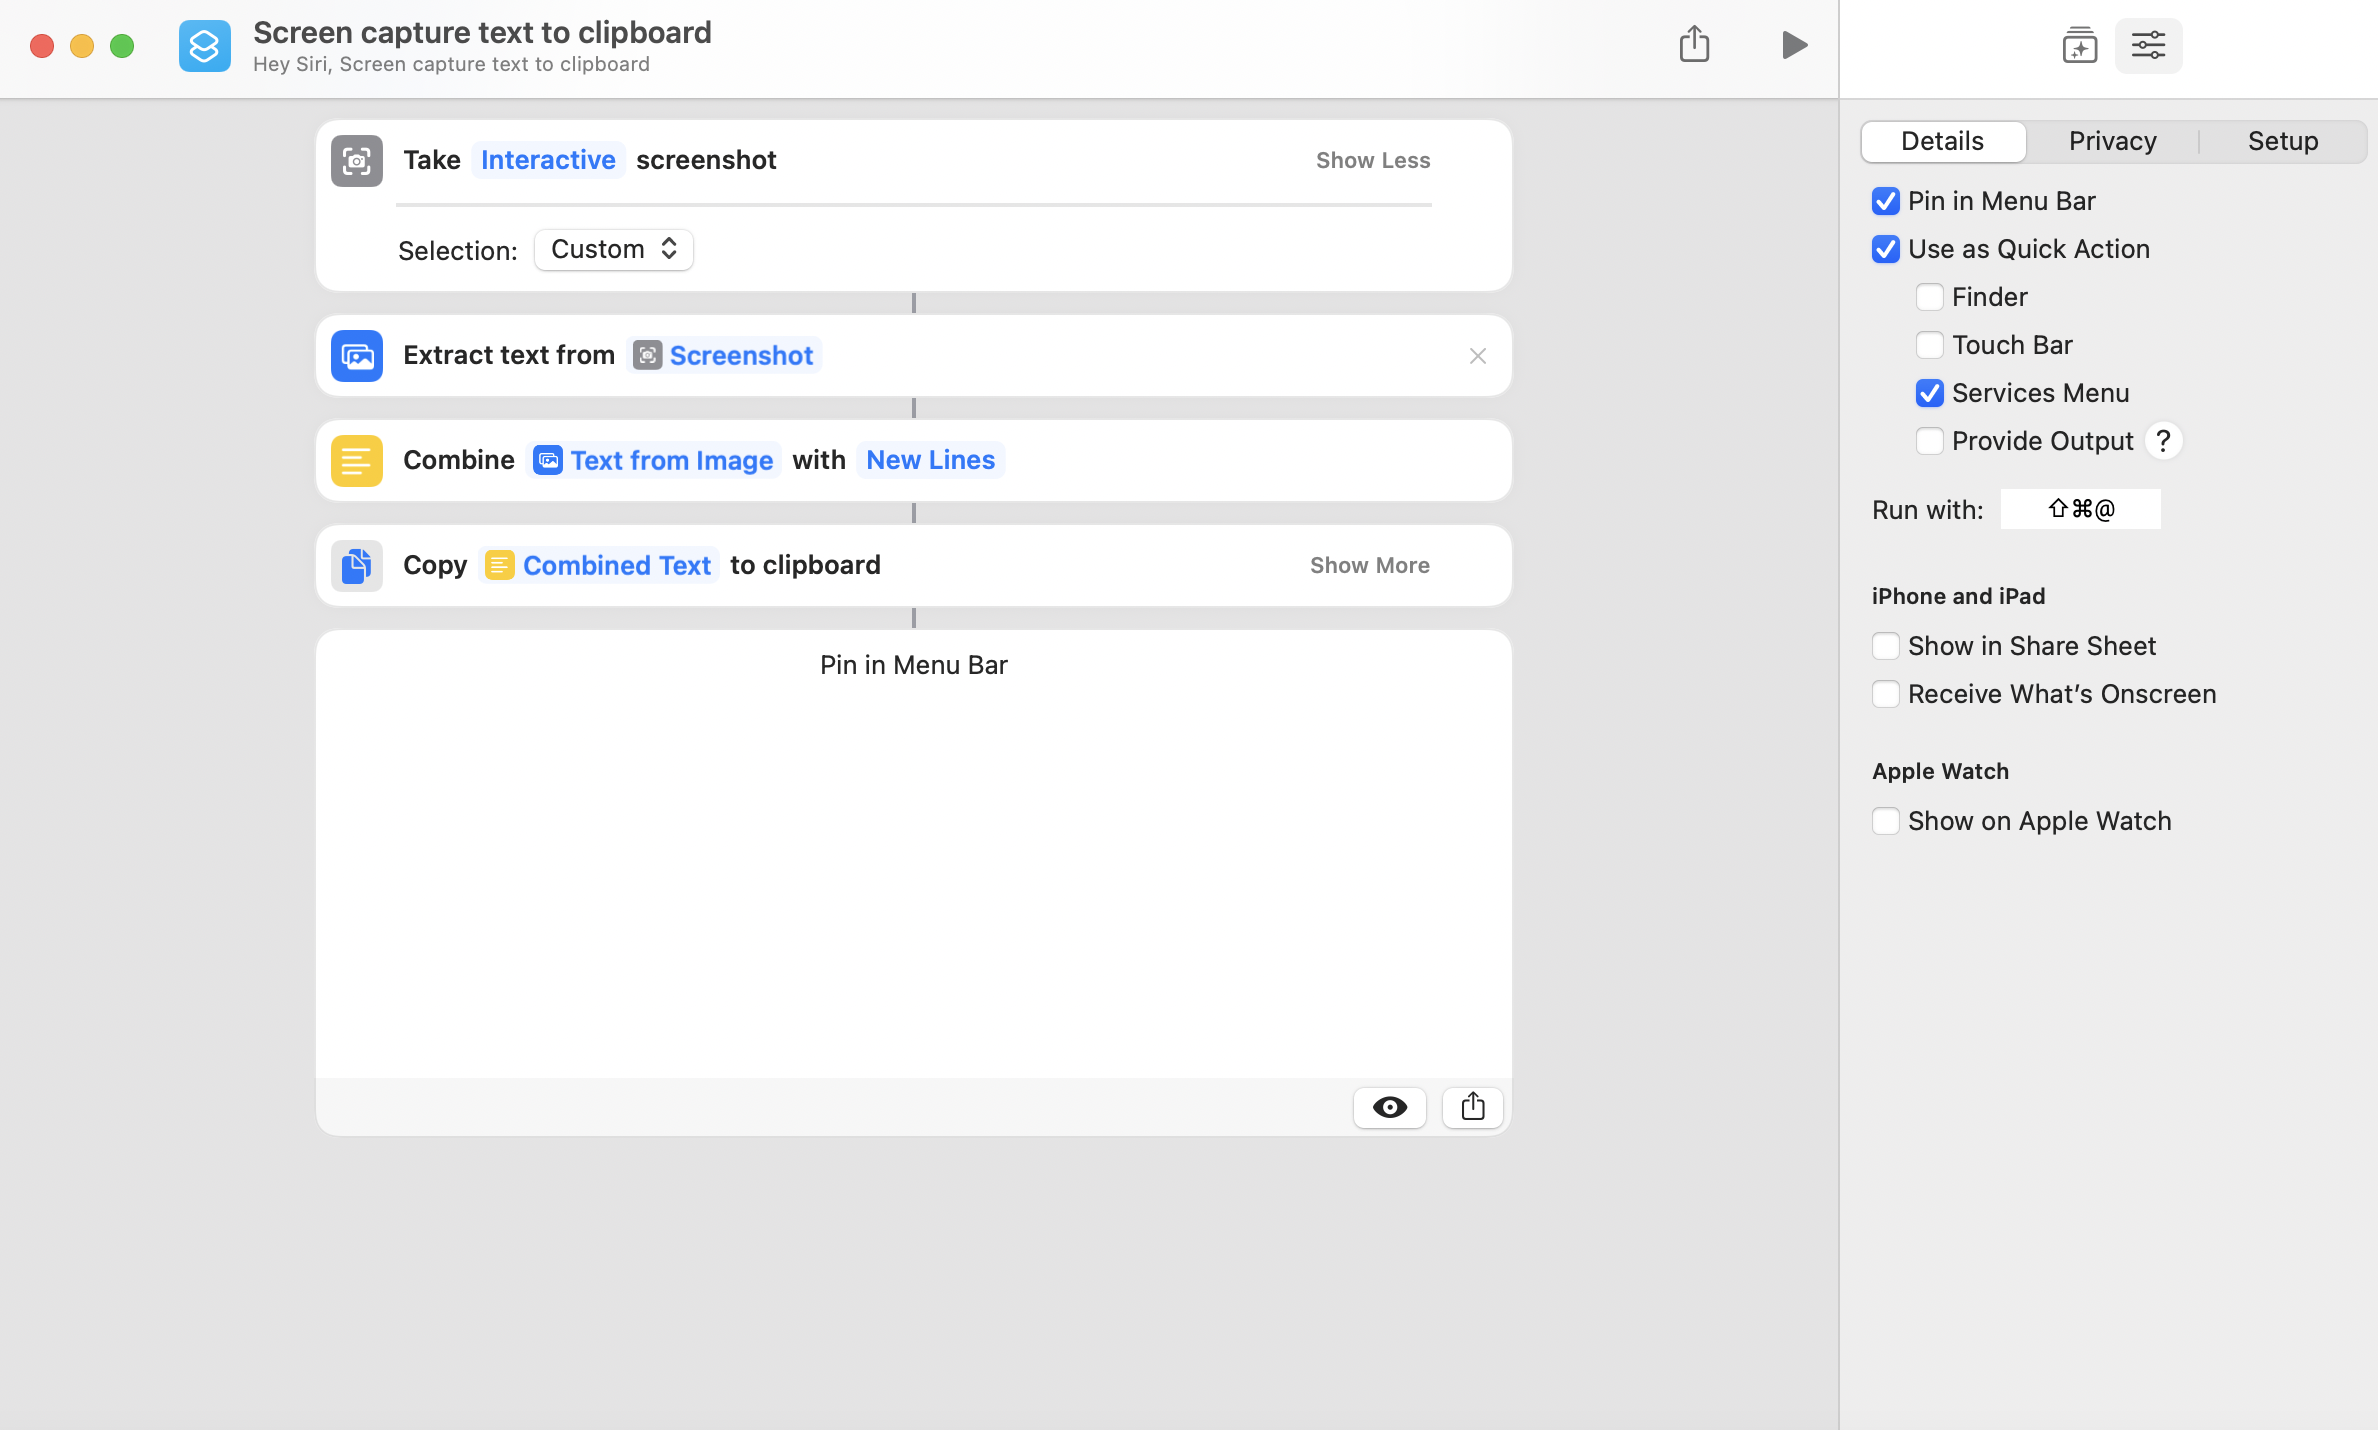Click the Extract Text from Image icon
The height and width of the screenshot is (1430, 2378).
point(357,355)
